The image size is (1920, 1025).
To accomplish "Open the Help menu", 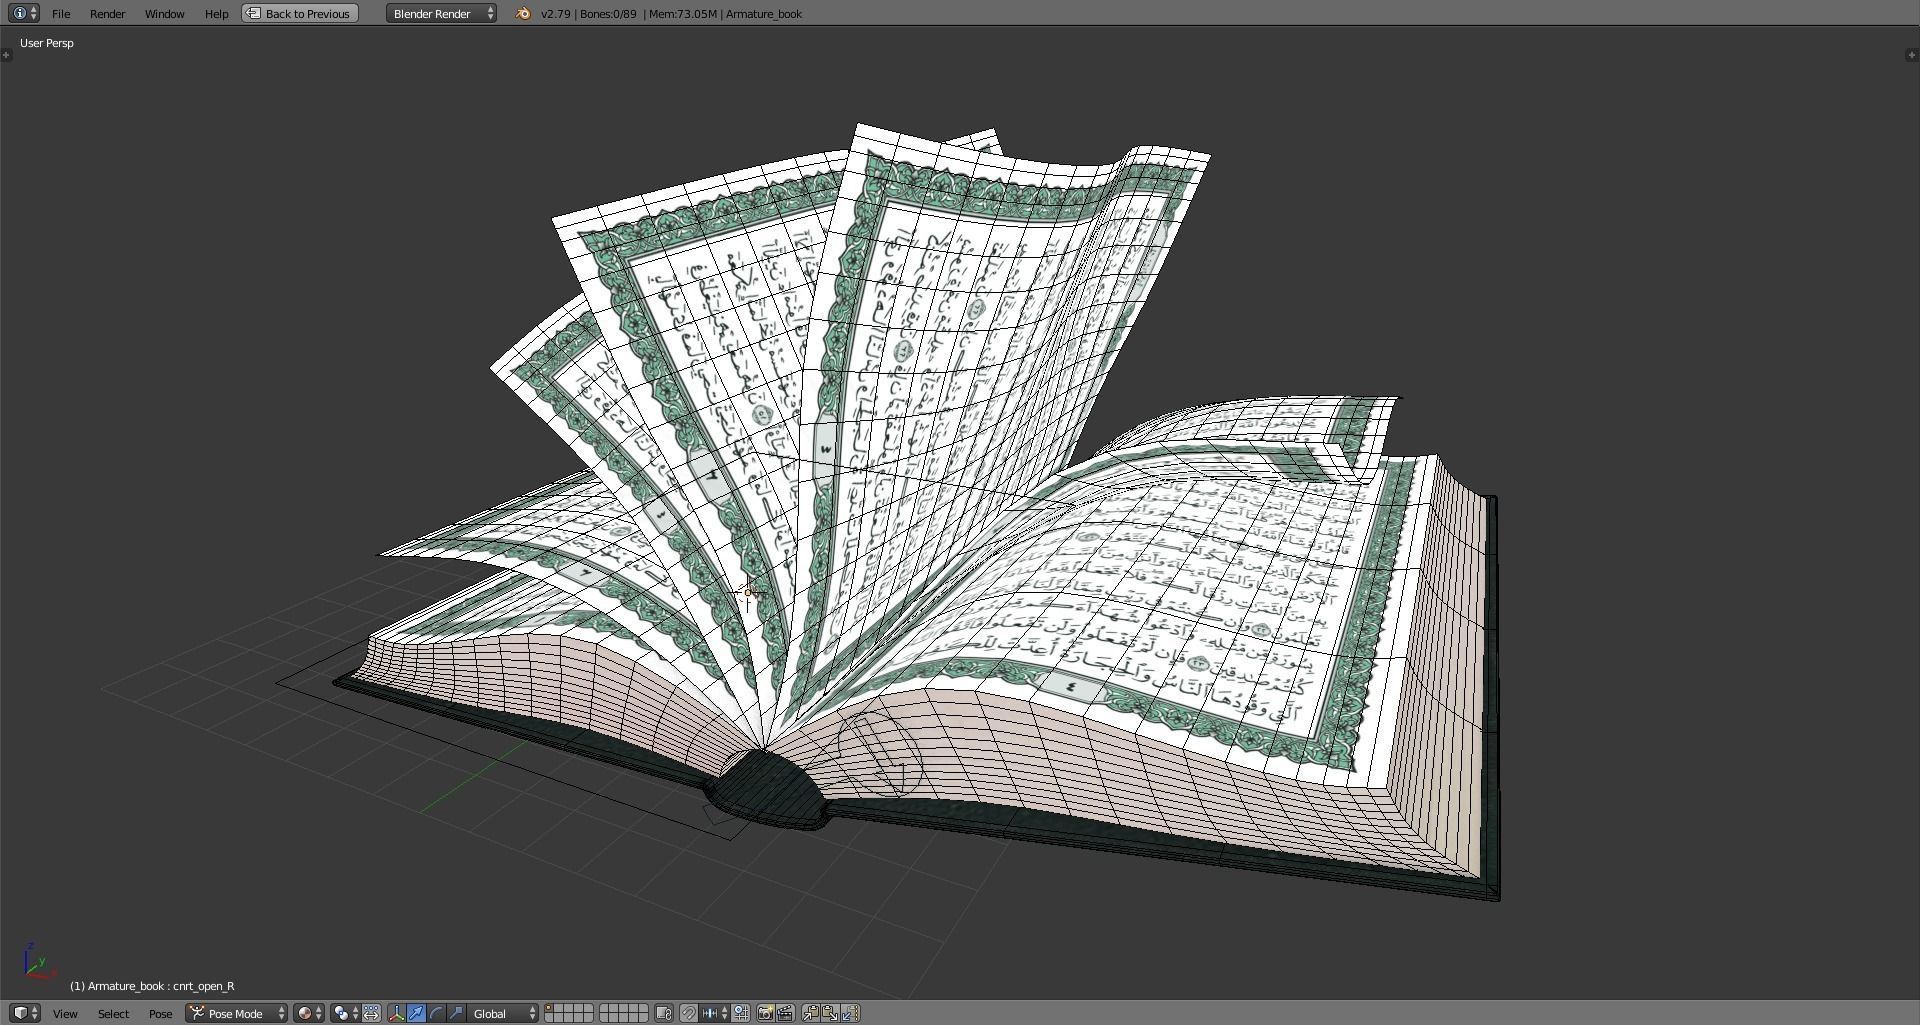I will pos(216,13).
